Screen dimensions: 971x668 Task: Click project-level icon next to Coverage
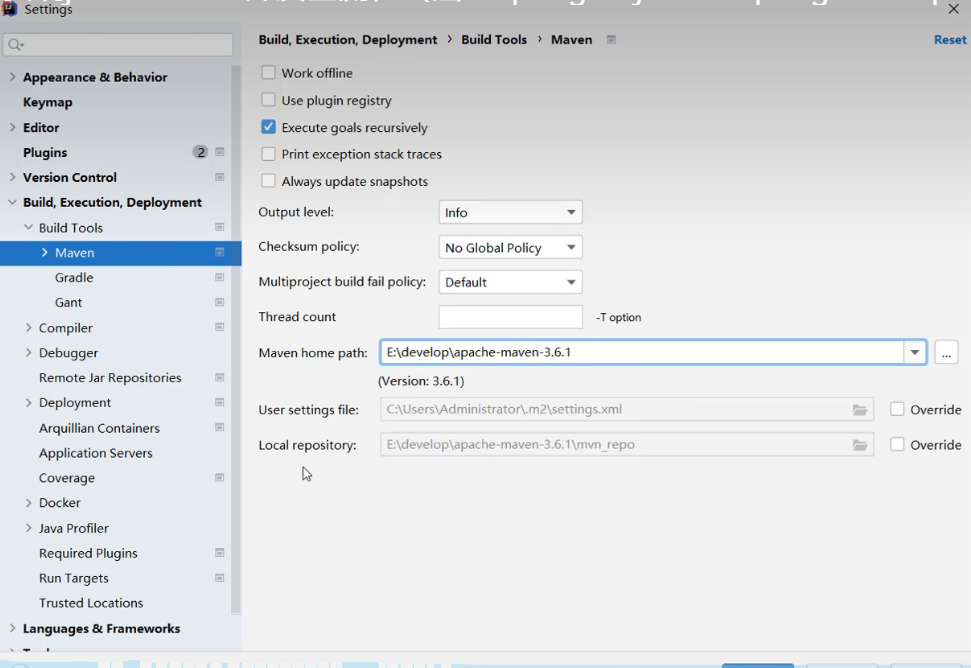(x=220, y=478)
